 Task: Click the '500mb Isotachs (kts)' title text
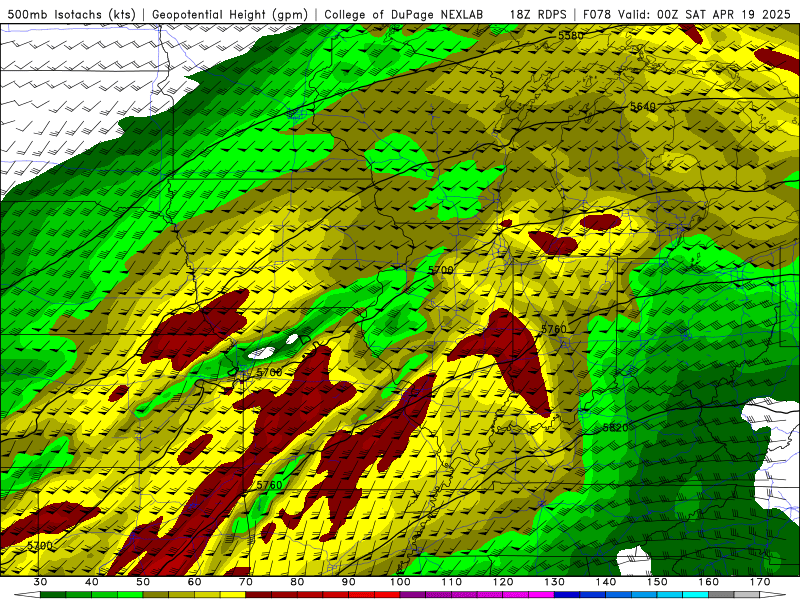point(71,15)
